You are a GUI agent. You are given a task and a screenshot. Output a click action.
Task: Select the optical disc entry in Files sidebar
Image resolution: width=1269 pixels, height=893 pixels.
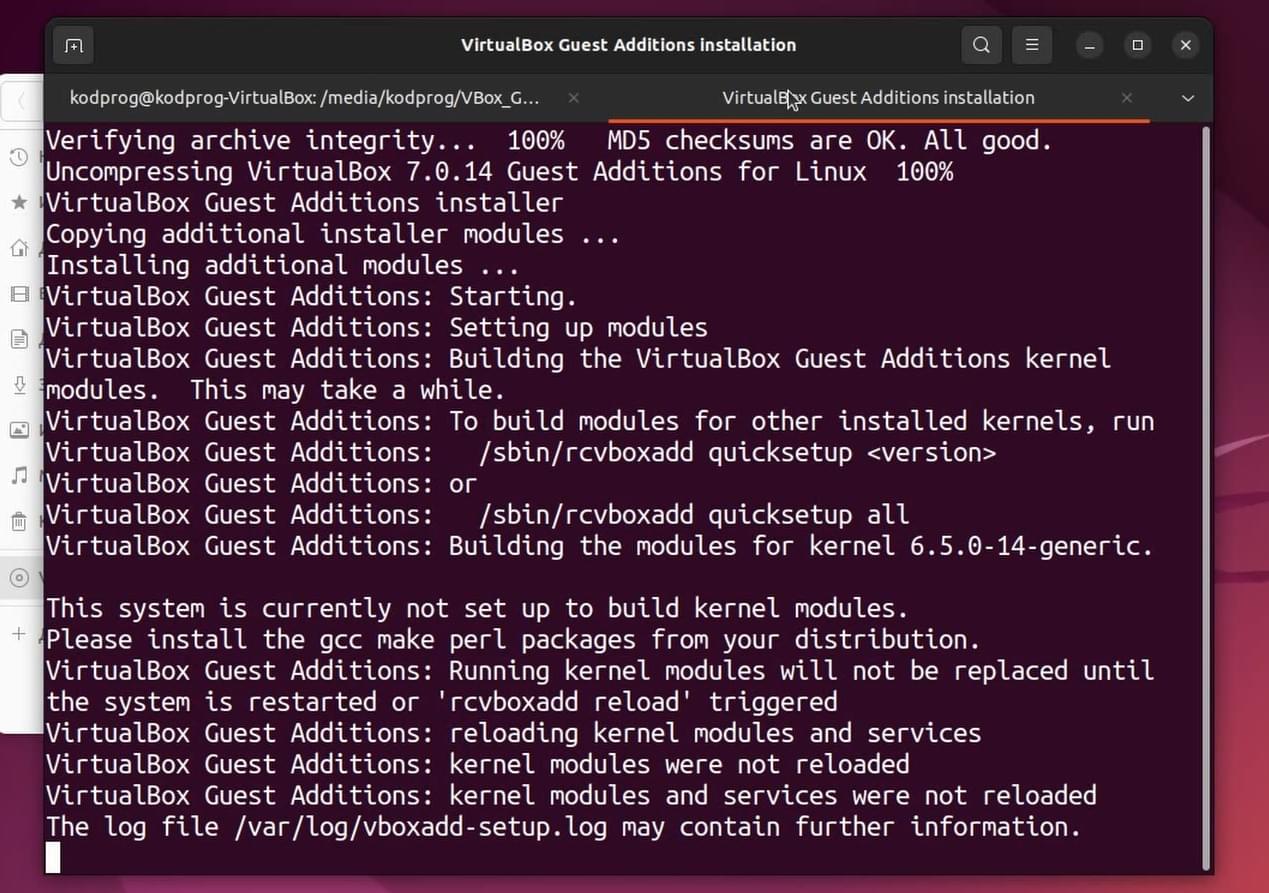pyautogui.click(x=18, y=578)
